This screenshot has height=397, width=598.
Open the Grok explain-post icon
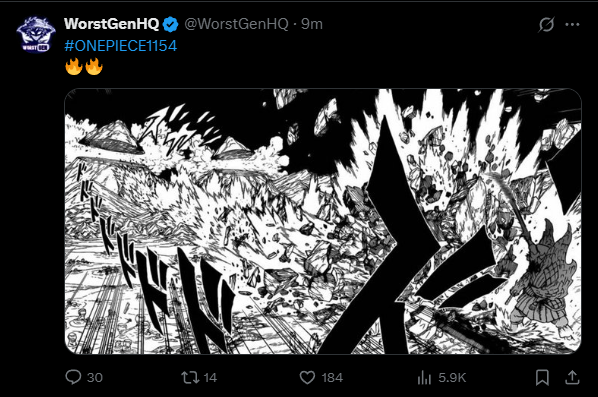pyautogui.click(x=546, y=24)
